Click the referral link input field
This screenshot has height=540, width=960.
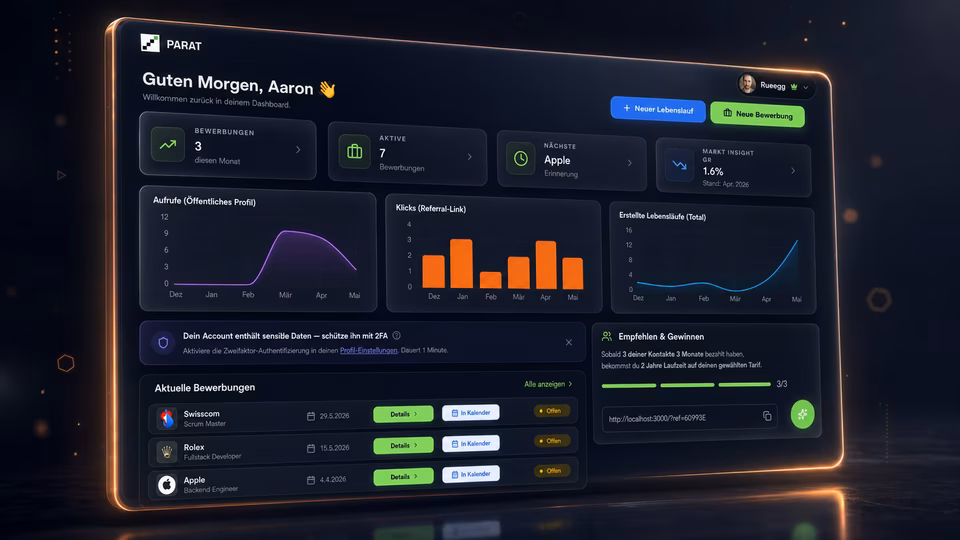point(689,418)
